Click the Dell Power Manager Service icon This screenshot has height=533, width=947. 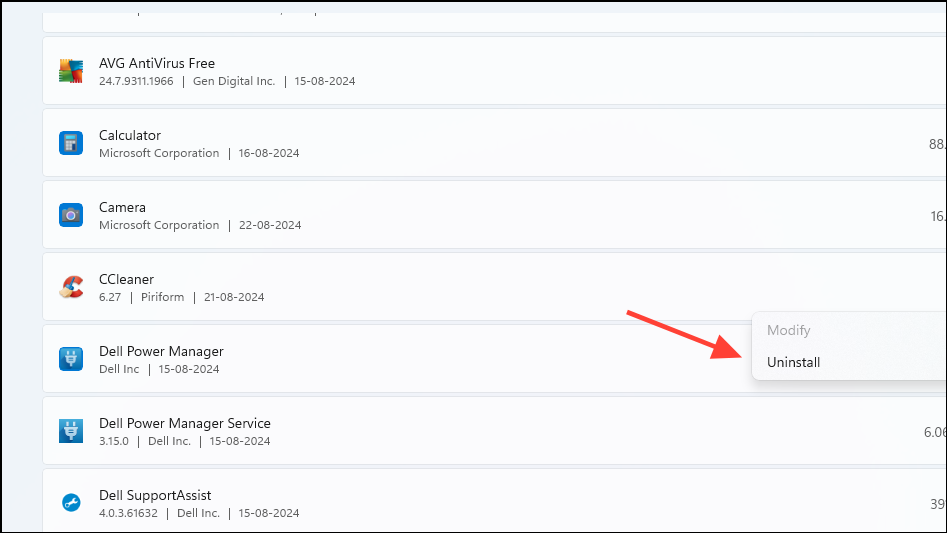pos(71,431)
